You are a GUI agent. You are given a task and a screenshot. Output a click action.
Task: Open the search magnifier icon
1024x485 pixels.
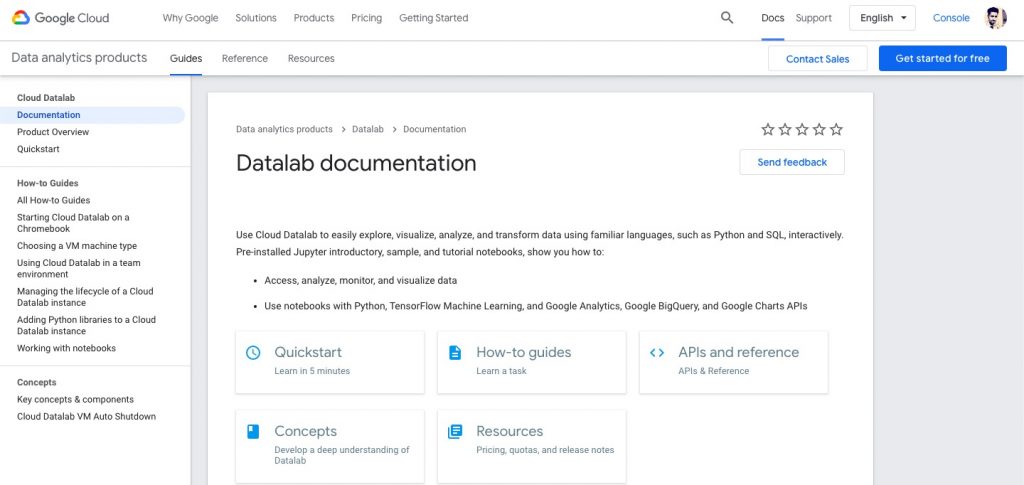727,18
